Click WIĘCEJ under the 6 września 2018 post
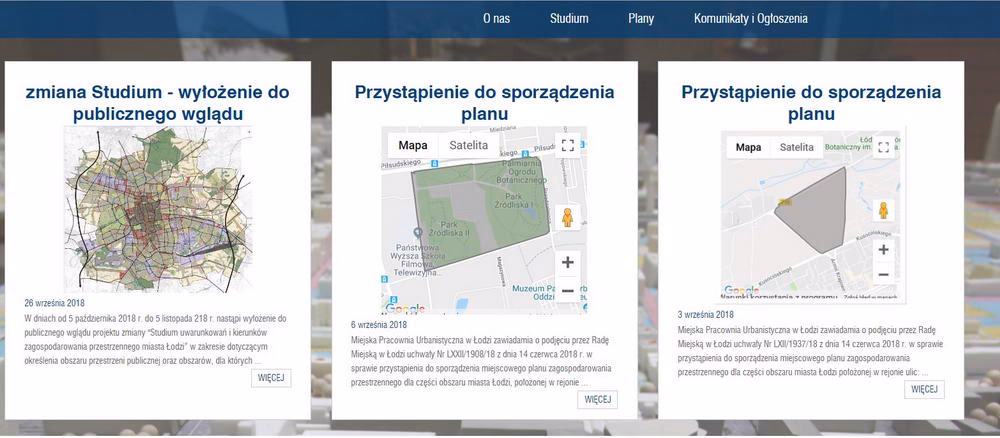Screen dimensions: 1000x438 coord(598,400)
